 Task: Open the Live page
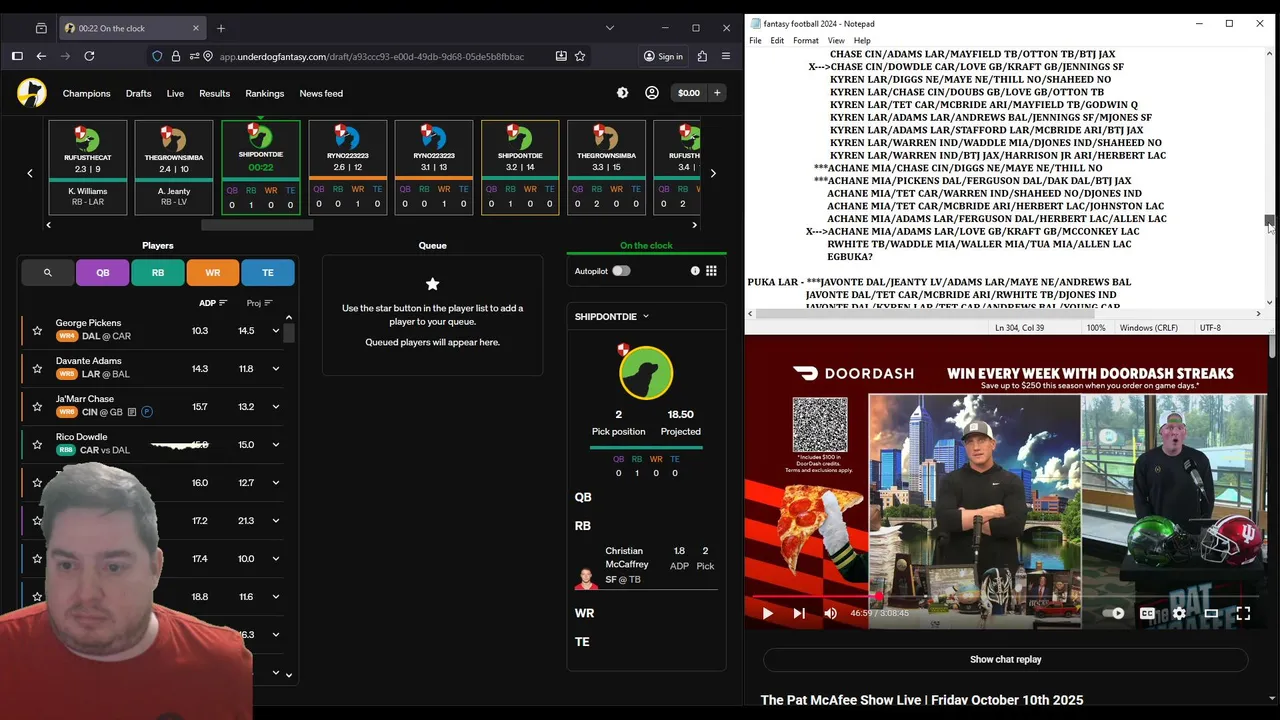pos(175,93)
